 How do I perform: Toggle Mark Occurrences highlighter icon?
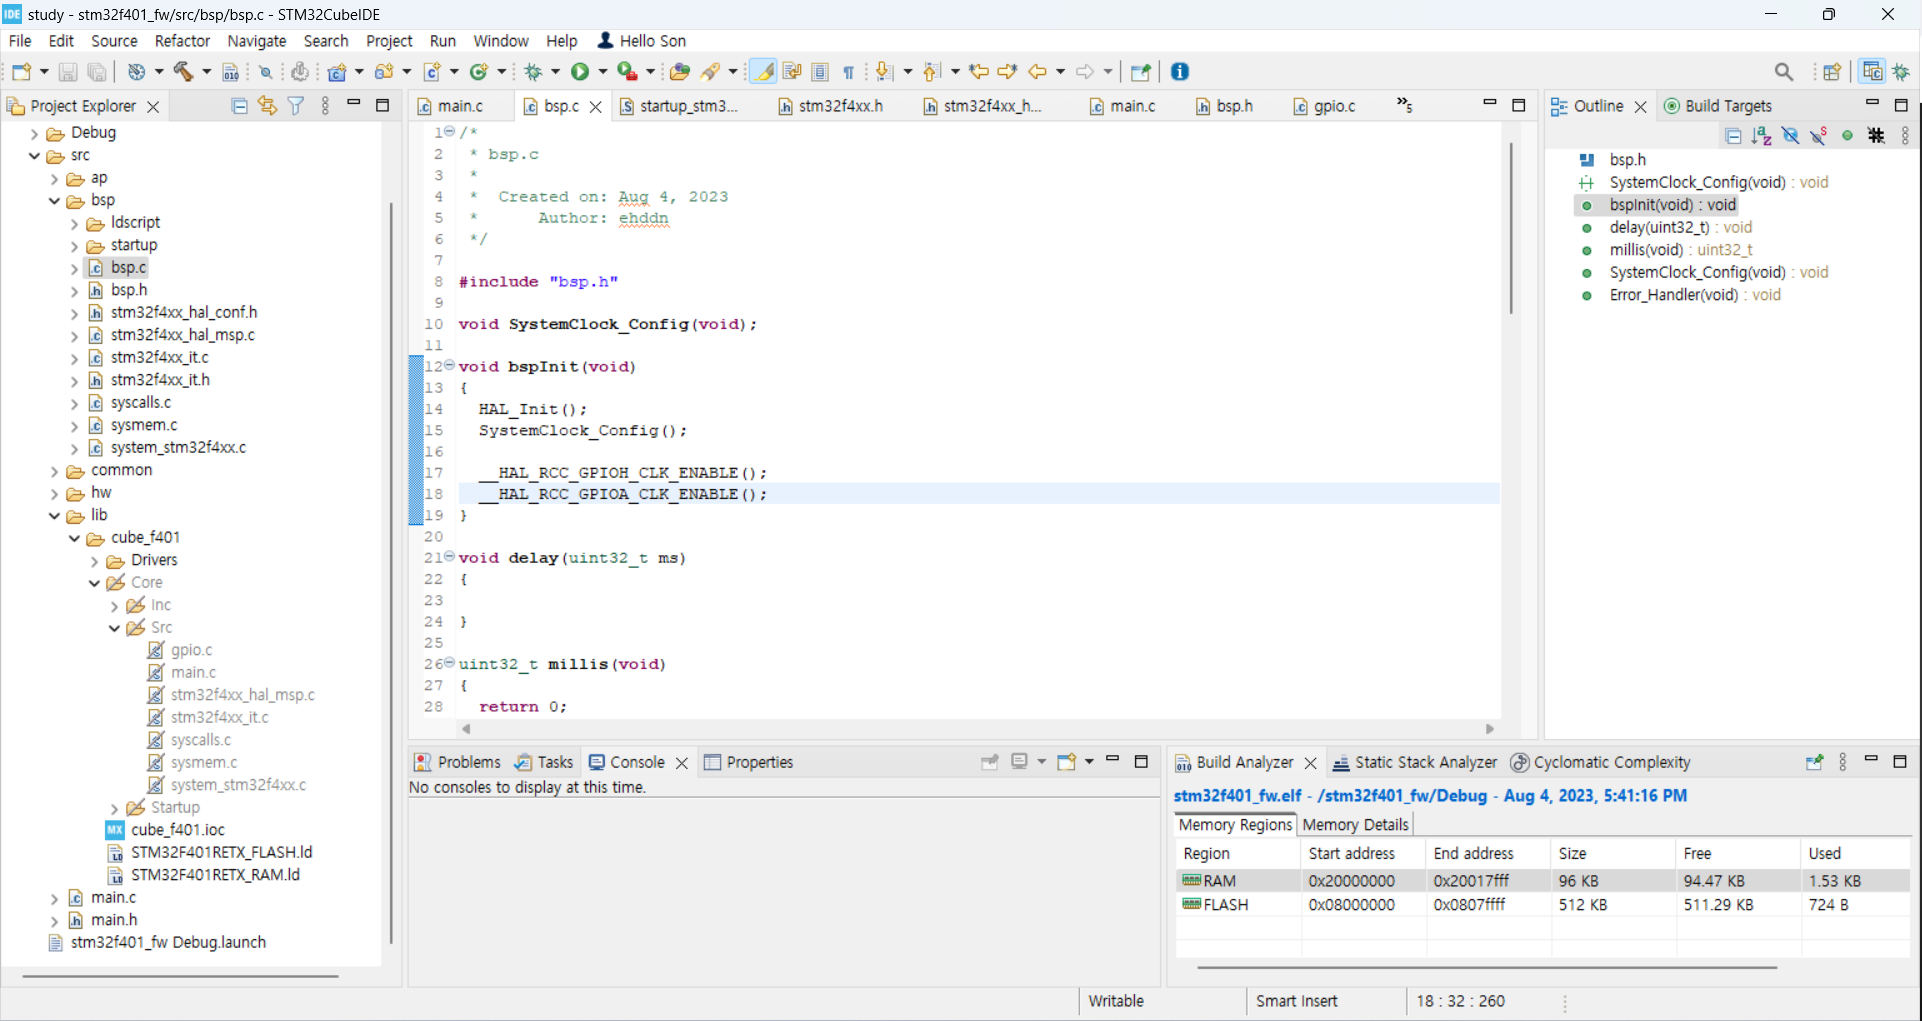point(763,72)
